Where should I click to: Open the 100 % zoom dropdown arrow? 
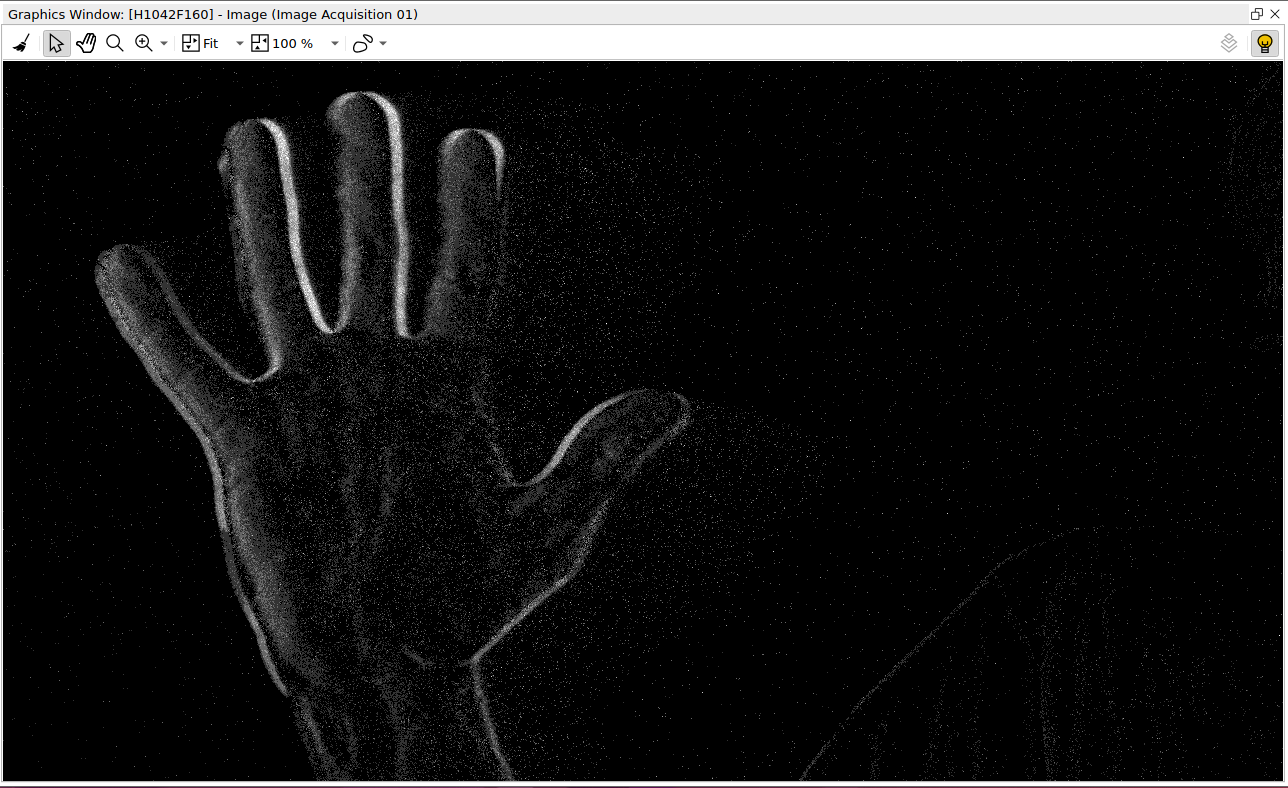pos(334,44)
